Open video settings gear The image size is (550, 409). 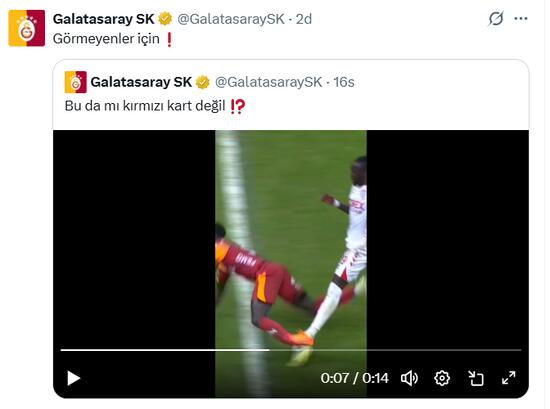pos(442,378)
